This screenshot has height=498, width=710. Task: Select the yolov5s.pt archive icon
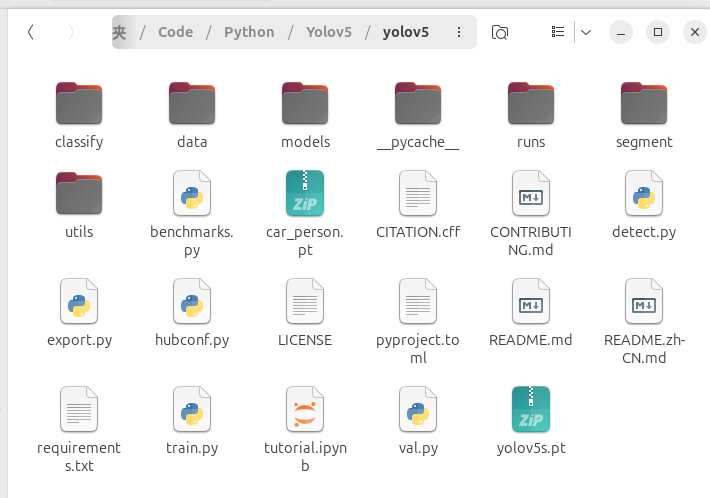tap(531, 409)
